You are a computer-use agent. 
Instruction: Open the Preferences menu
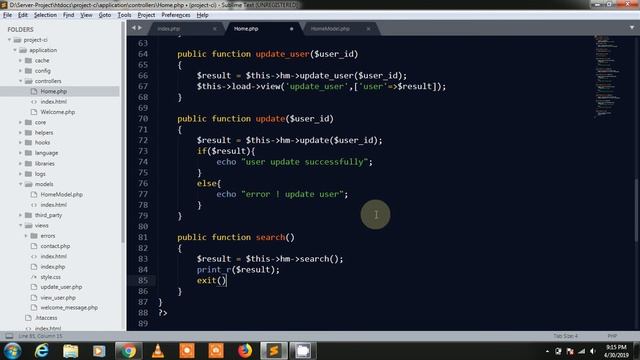(176, 15)
